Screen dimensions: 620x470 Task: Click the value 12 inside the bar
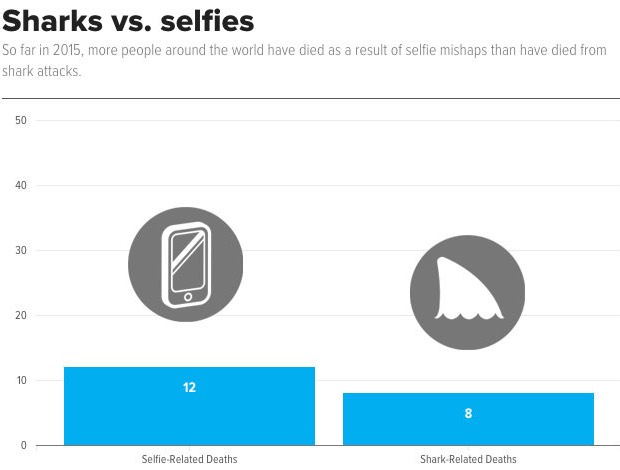pyautogui.click(x=189, y=387)
